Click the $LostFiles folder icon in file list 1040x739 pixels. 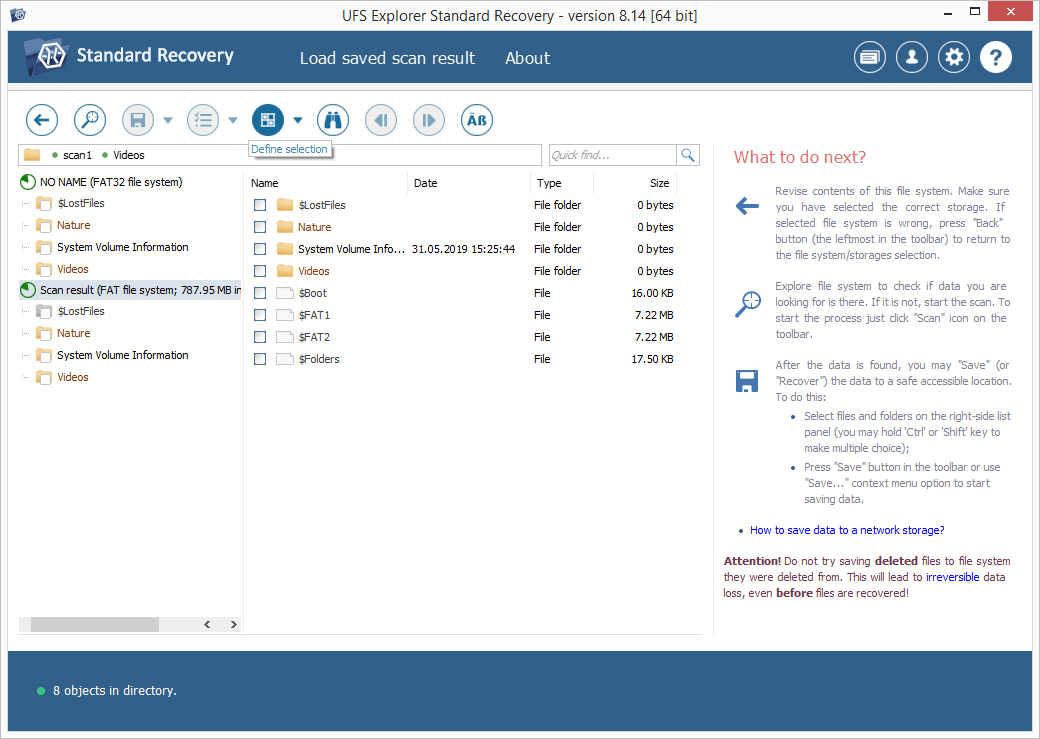click(x=285, y=205)
